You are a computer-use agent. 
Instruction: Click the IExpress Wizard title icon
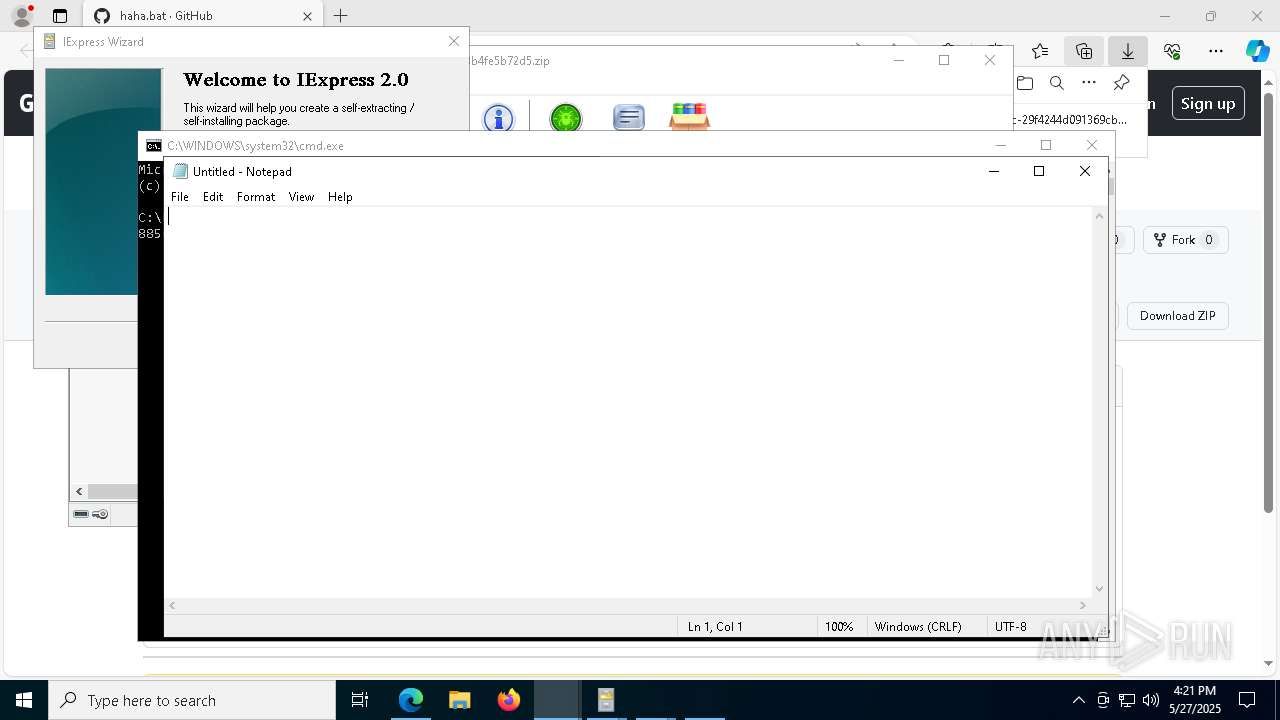pos(49,42)
